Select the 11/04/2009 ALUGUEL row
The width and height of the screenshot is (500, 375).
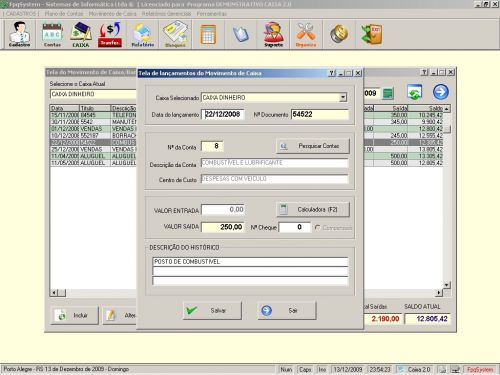tap(93, 156)
